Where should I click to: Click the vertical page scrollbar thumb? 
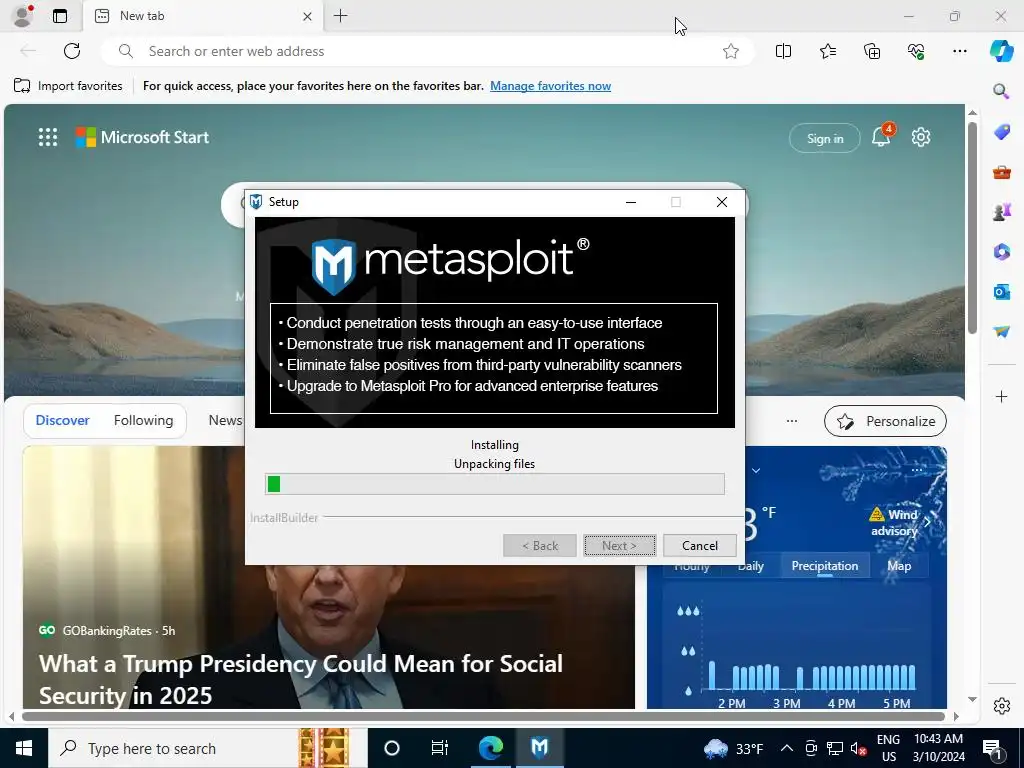[x=972, y=227]
